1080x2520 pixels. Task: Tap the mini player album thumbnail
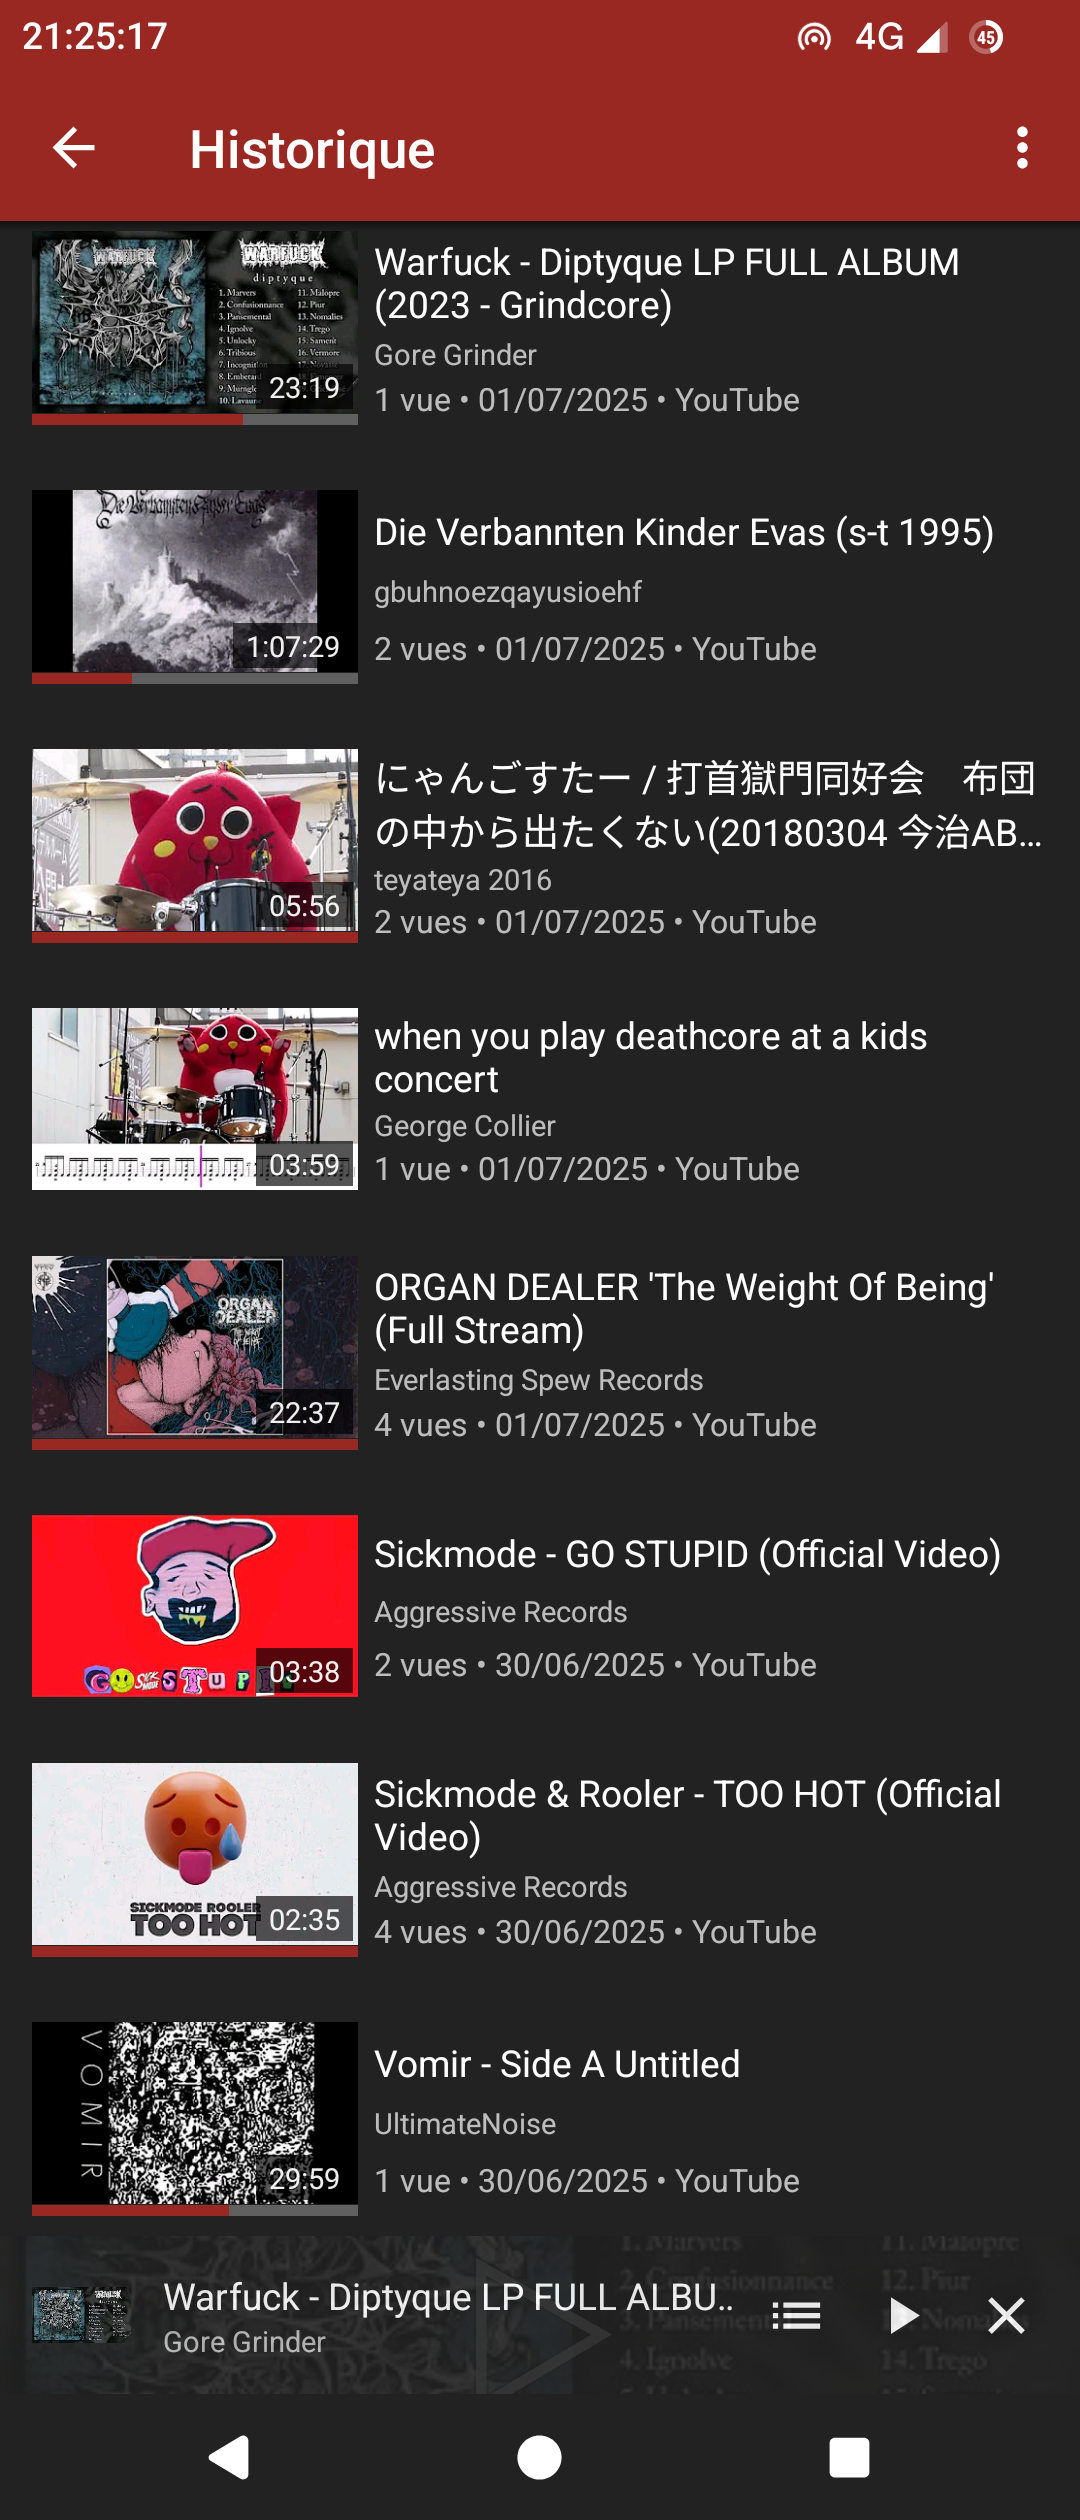click(81, 2315)
